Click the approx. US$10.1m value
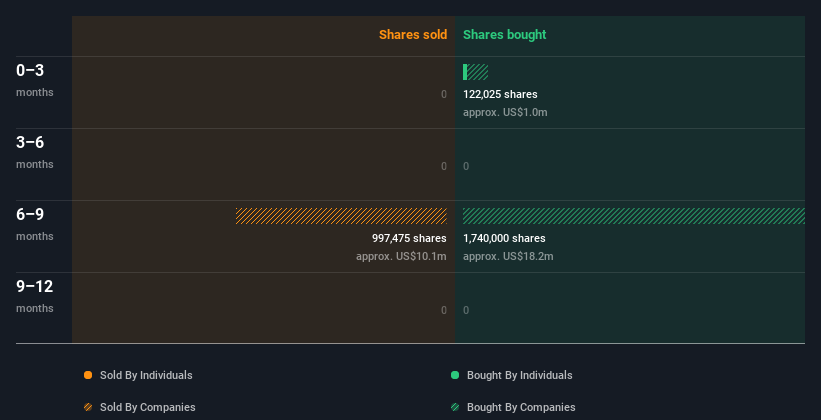Image resolution: width=821 pixels, height=420 pixels. (401, 256)
